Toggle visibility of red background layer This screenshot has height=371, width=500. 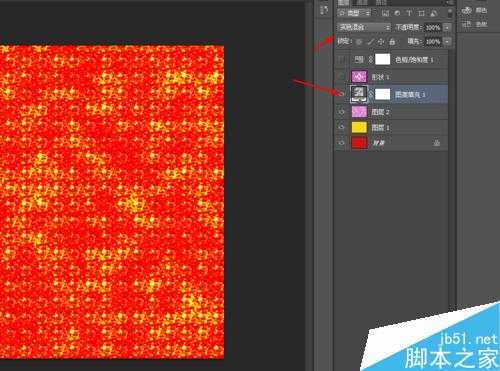[x=341, y=143]
